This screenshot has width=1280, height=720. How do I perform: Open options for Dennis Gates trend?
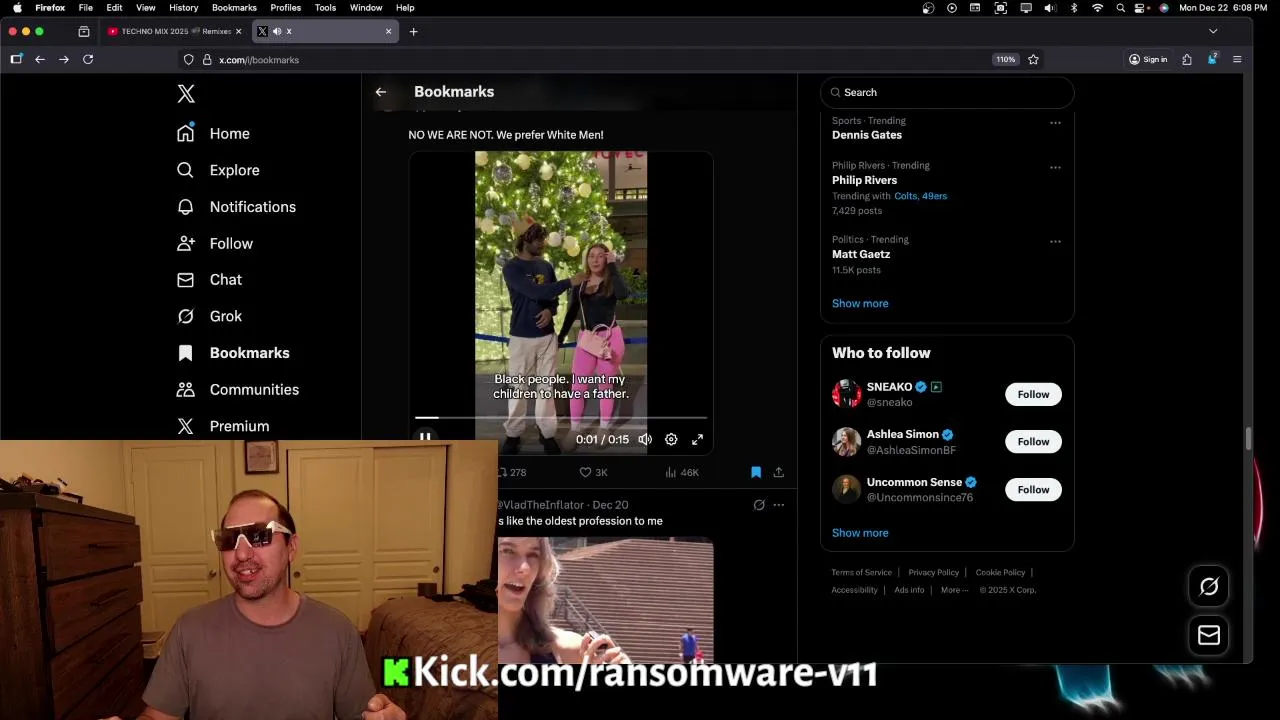(1055, 123)
